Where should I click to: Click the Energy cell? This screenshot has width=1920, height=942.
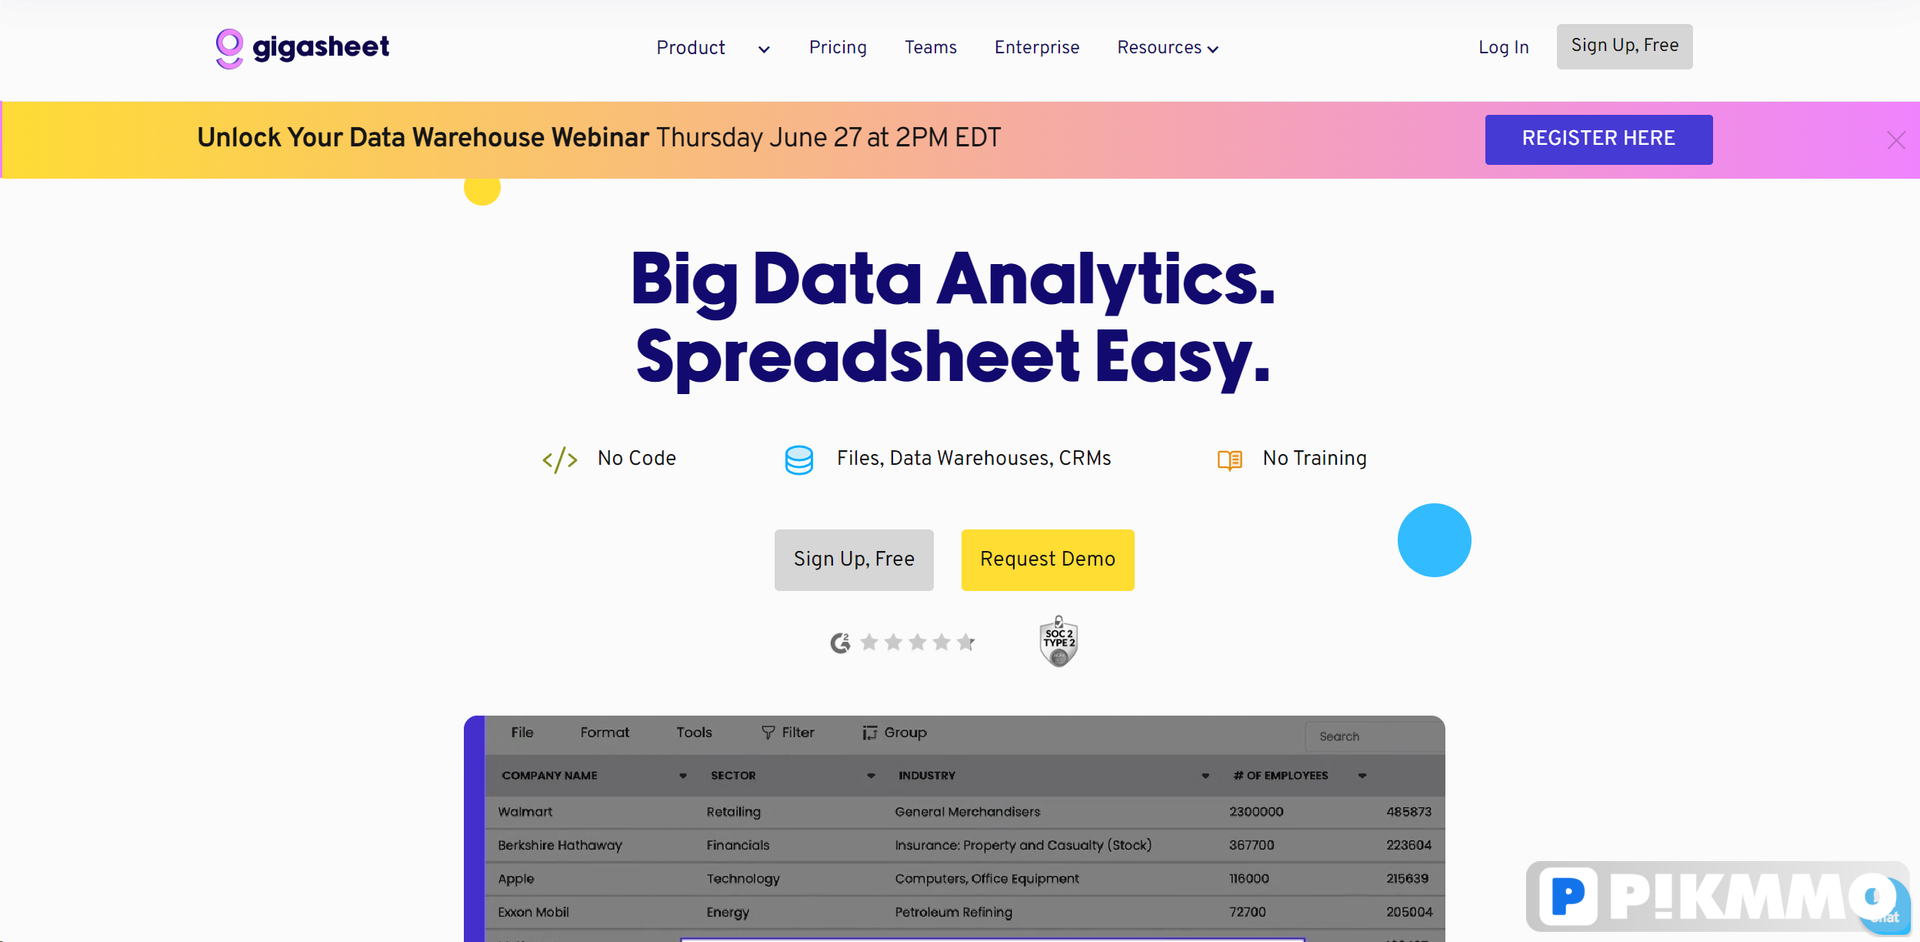tap(727, 913)
